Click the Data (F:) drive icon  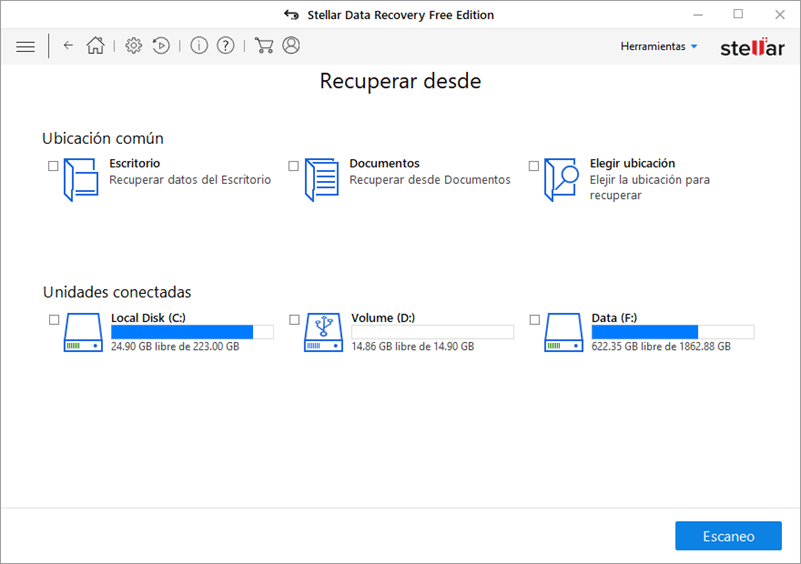coord(563,332)
